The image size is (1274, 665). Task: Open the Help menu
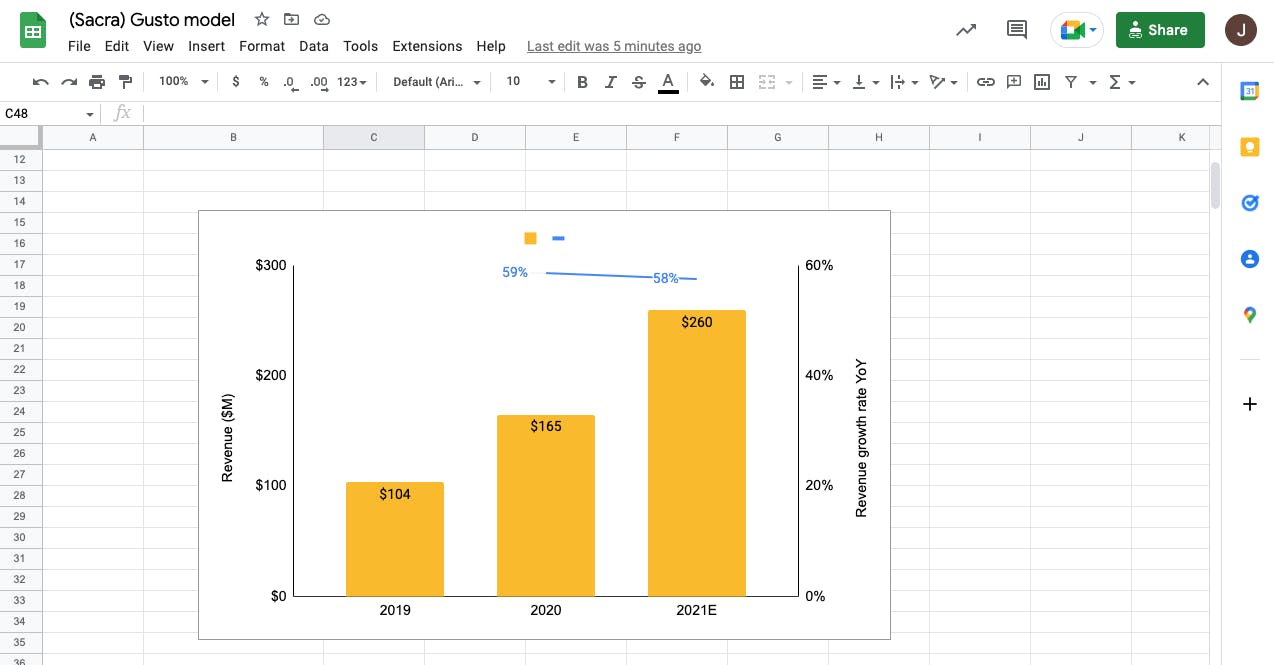pos(491,46)
